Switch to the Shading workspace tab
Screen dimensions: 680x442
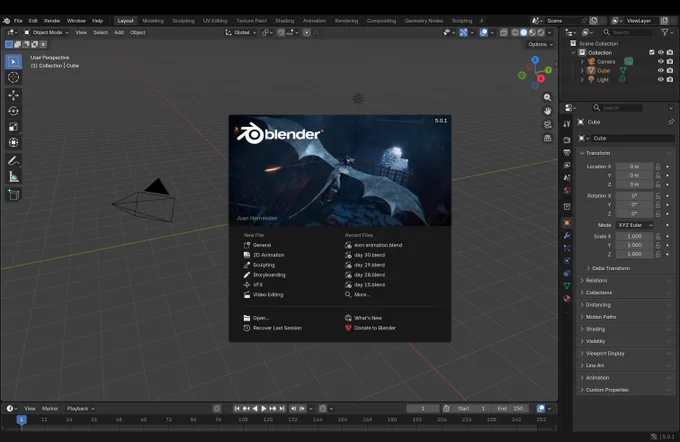284,21
